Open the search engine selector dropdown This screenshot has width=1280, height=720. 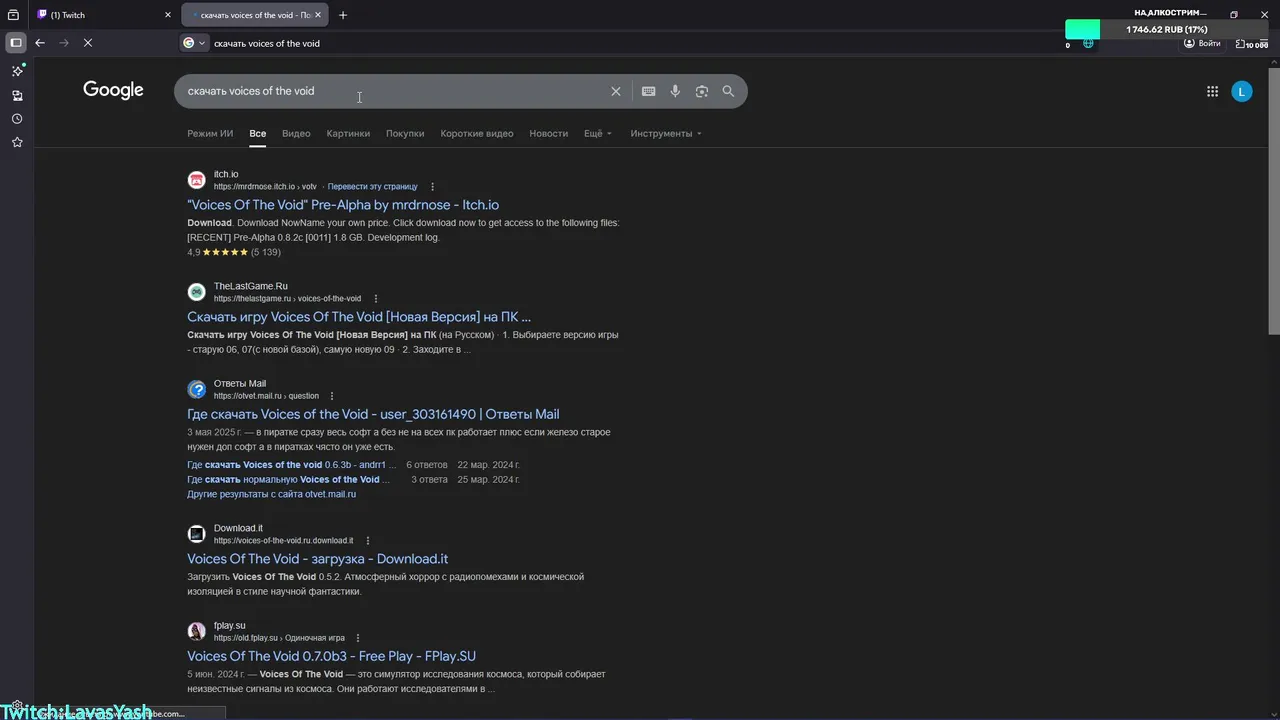coord(194,43)
